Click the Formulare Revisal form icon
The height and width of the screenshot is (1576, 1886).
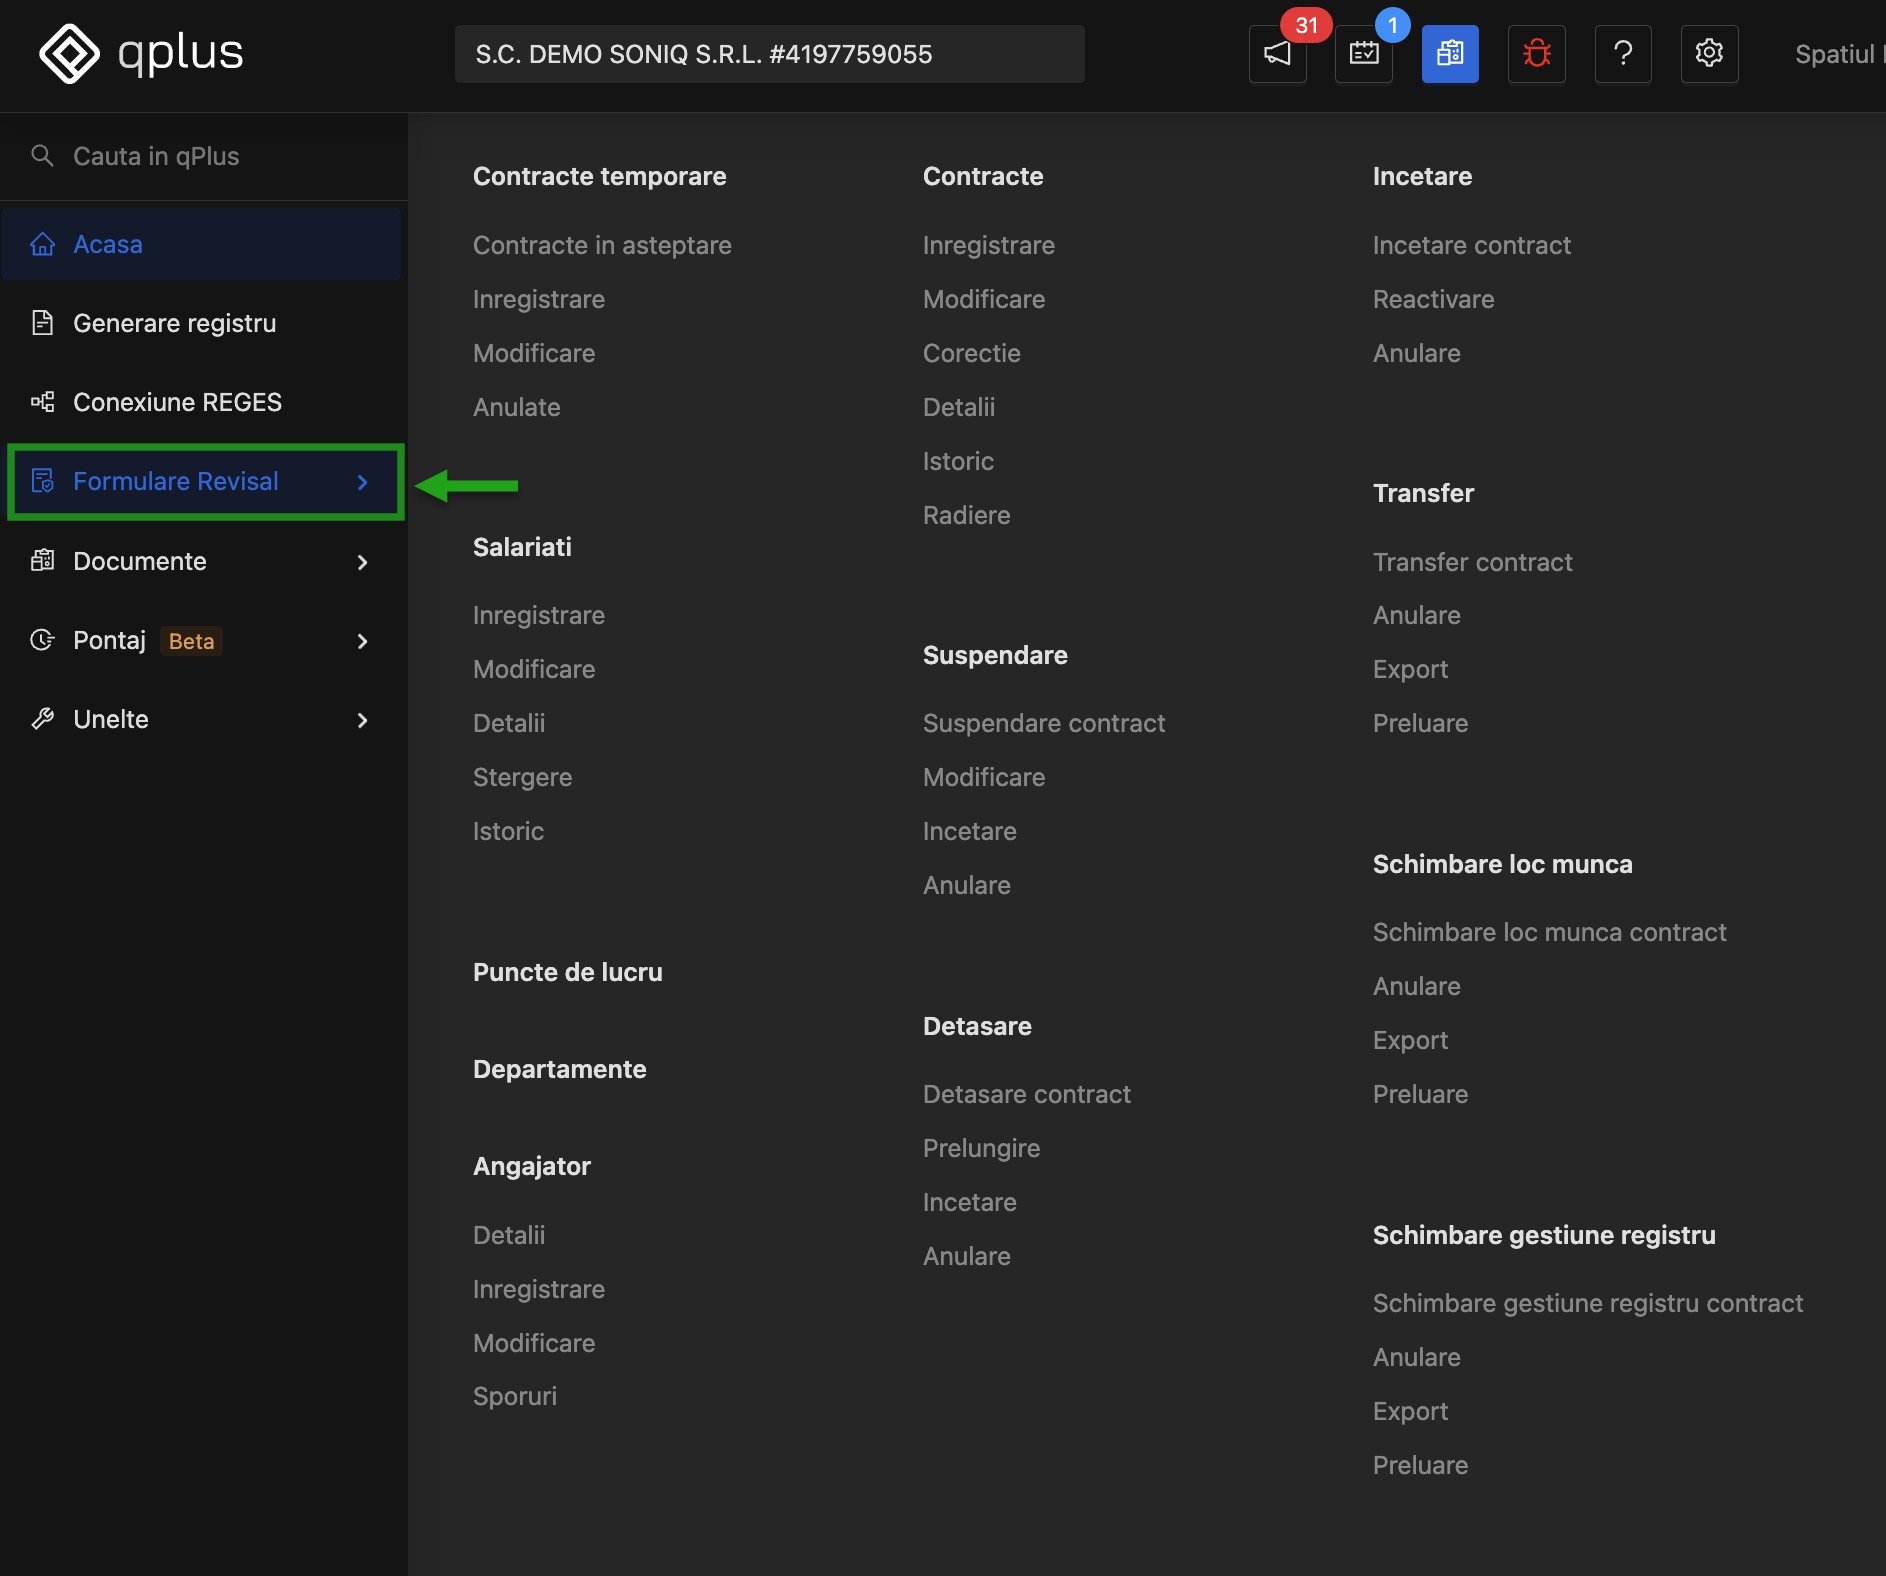click(42, 481)
